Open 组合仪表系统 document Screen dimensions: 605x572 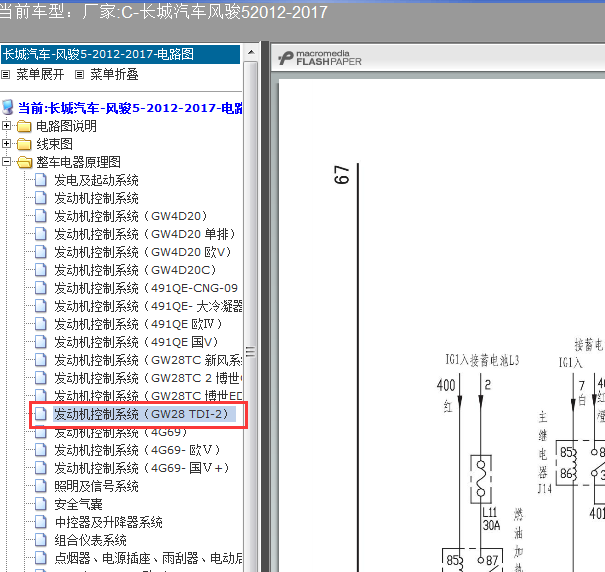coord(90,540)
